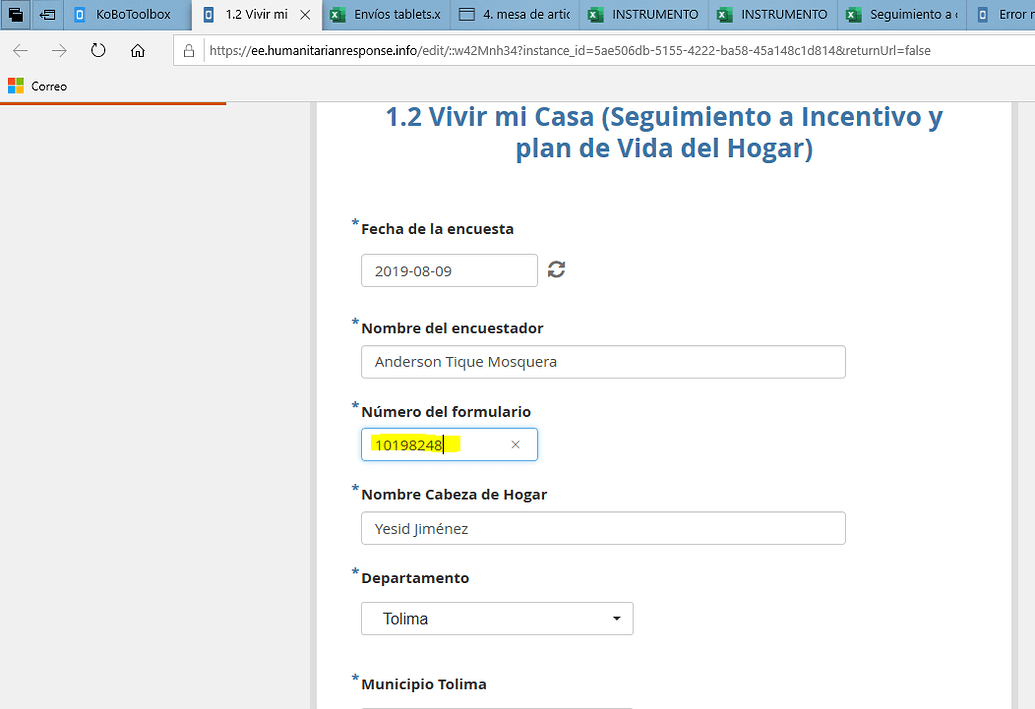Click the Nombre Cabeza de Hogar field
Screen dimensions: 1035x709
600,528
